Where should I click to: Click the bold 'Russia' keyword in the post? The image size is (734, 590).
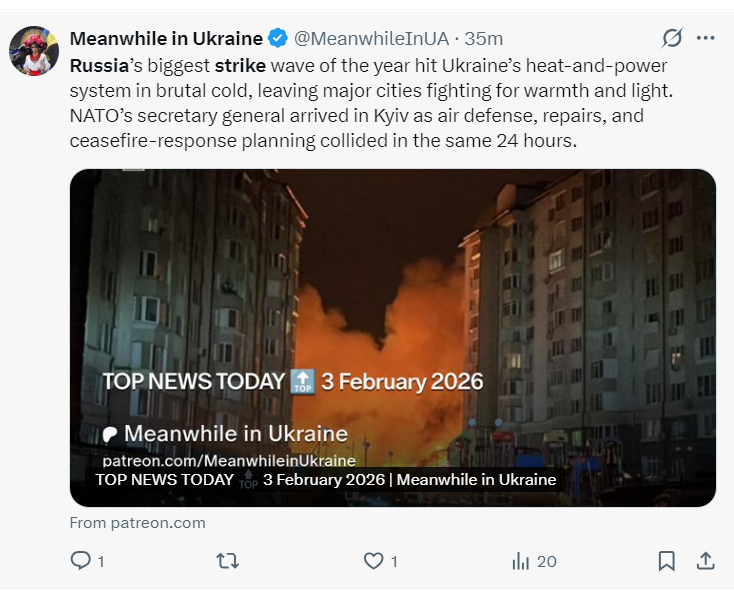[99, 66]
